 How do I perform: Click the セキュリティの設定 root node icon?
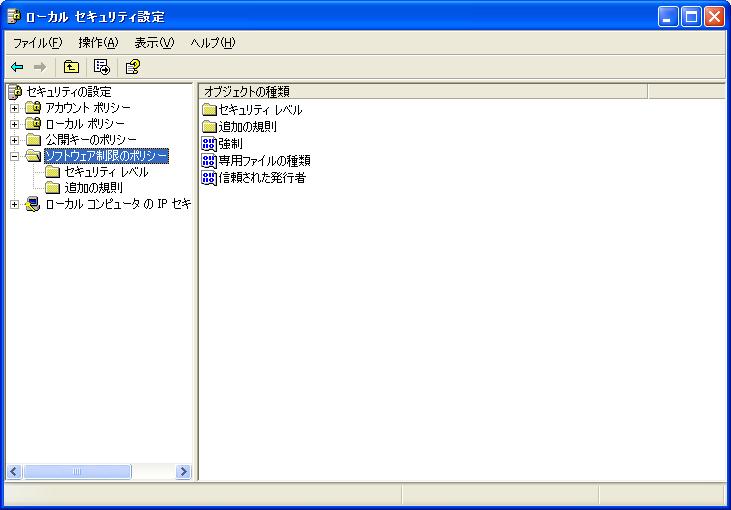coord(15,92)
